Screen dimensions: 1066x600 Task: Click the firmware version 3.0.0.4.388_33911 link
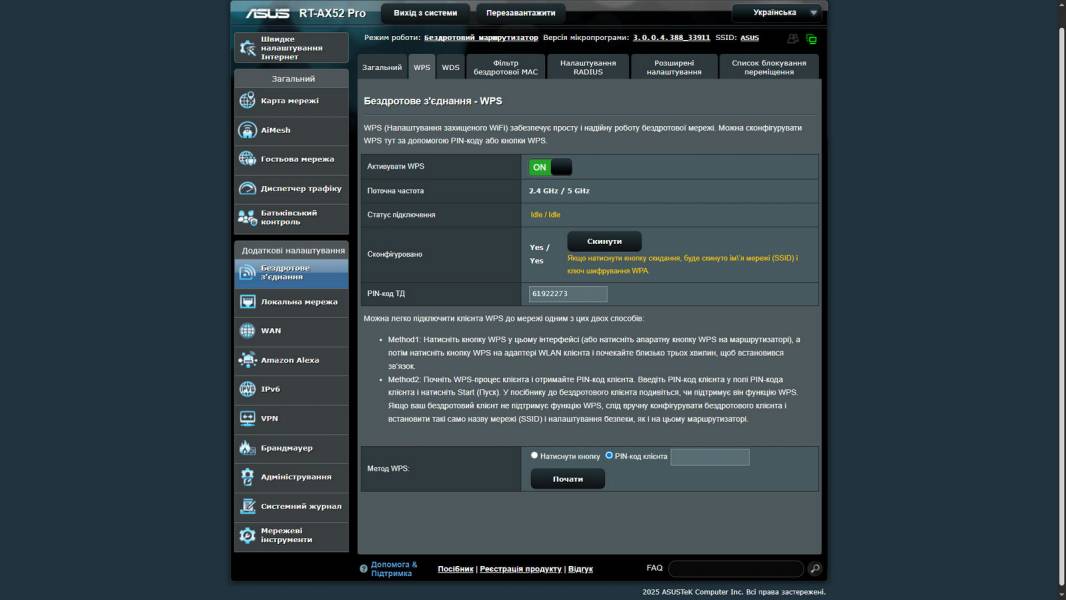click(671, 37)
